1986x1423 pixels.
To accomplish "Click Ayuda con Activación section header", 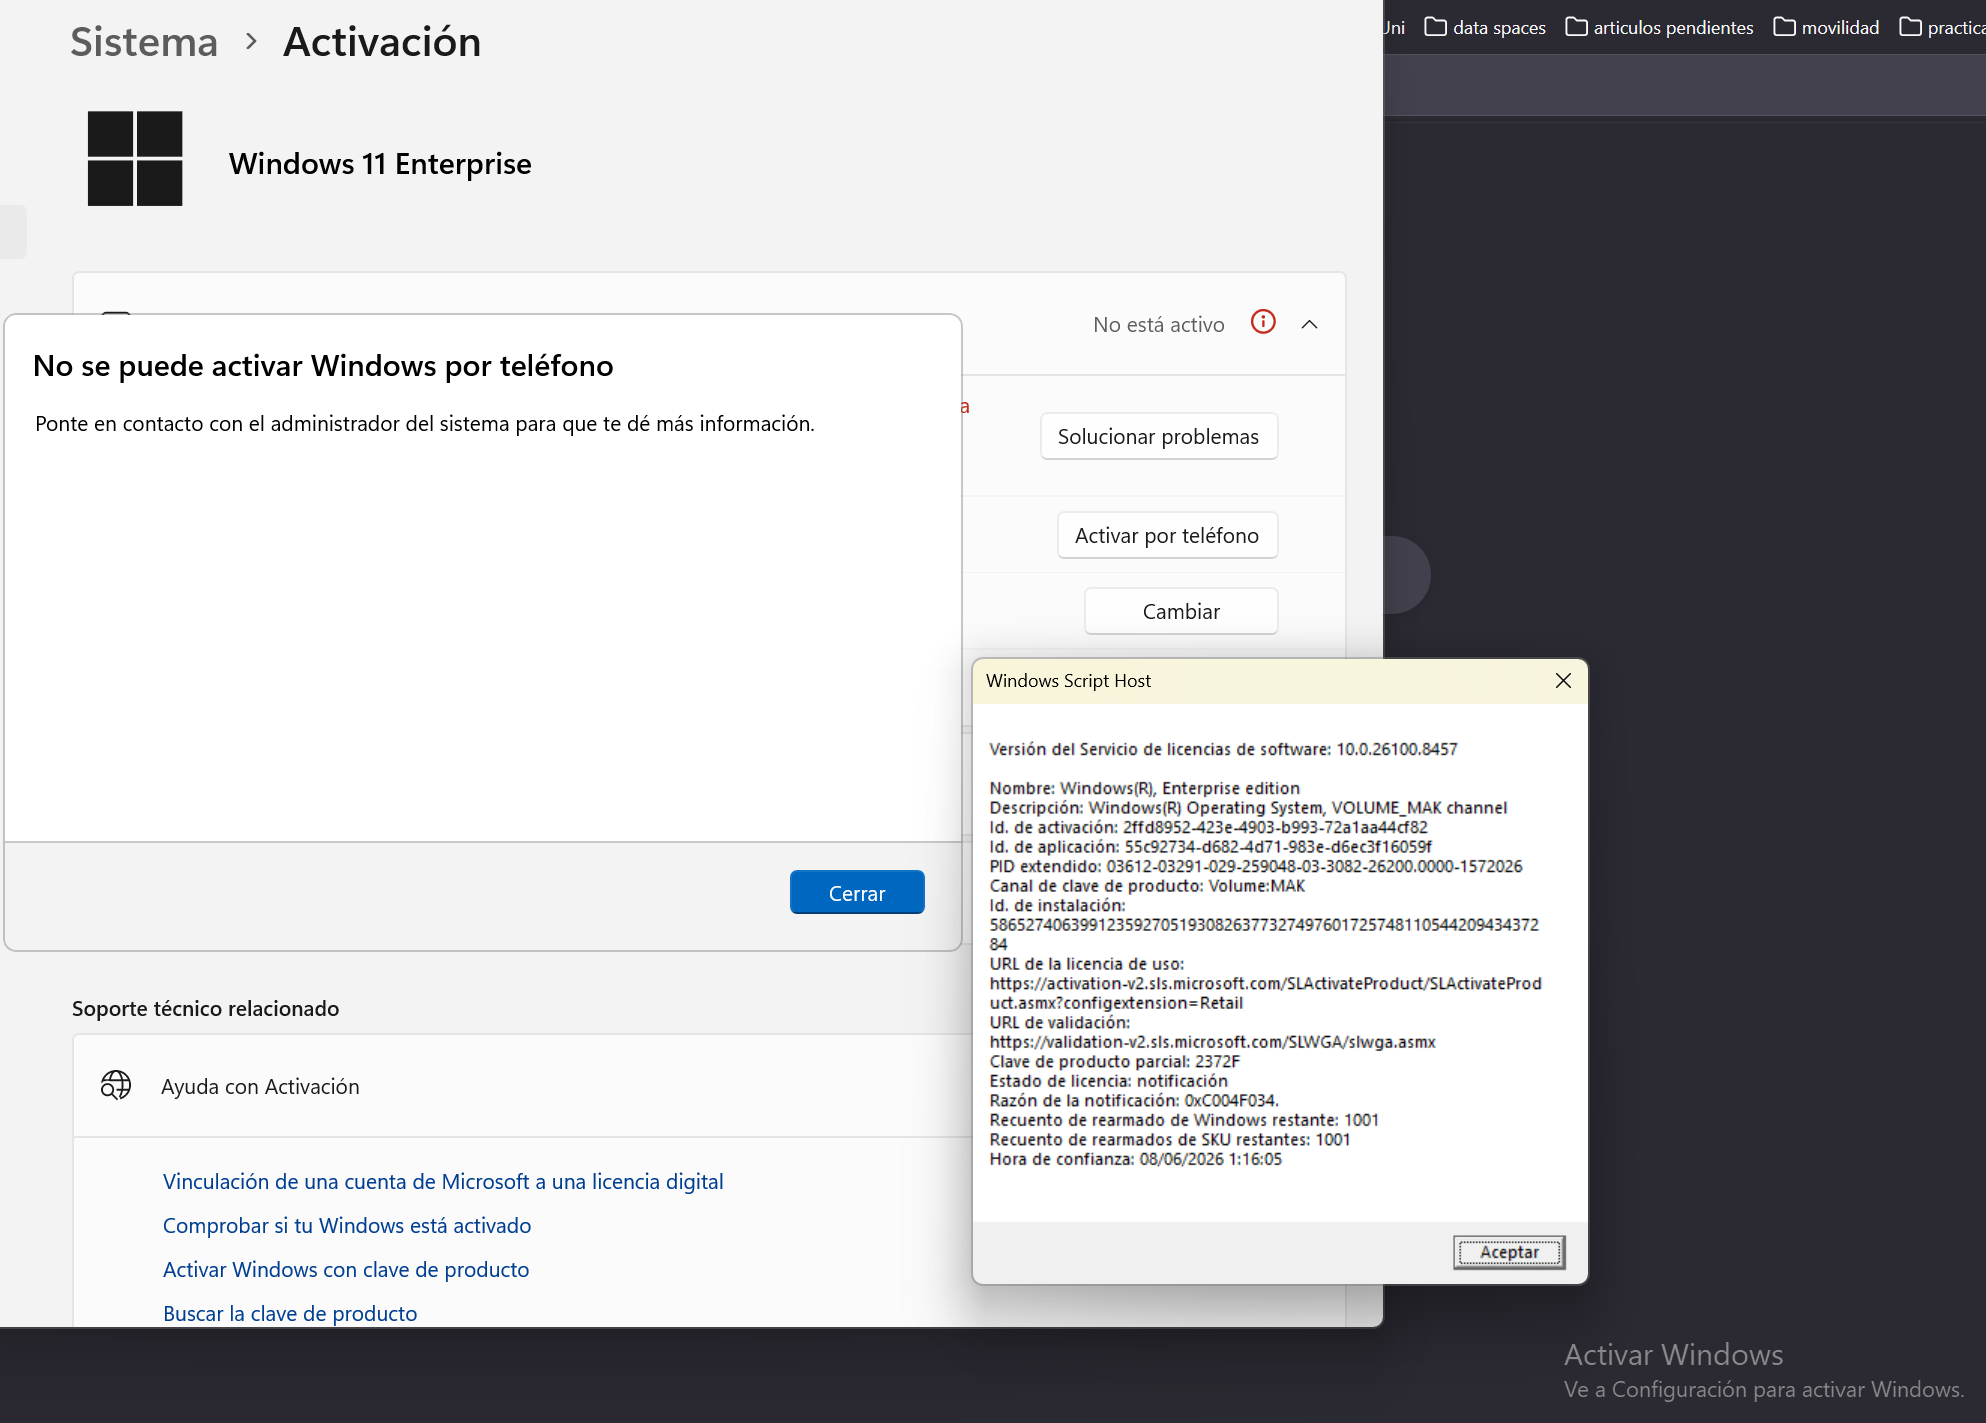I will (520, 1086).
